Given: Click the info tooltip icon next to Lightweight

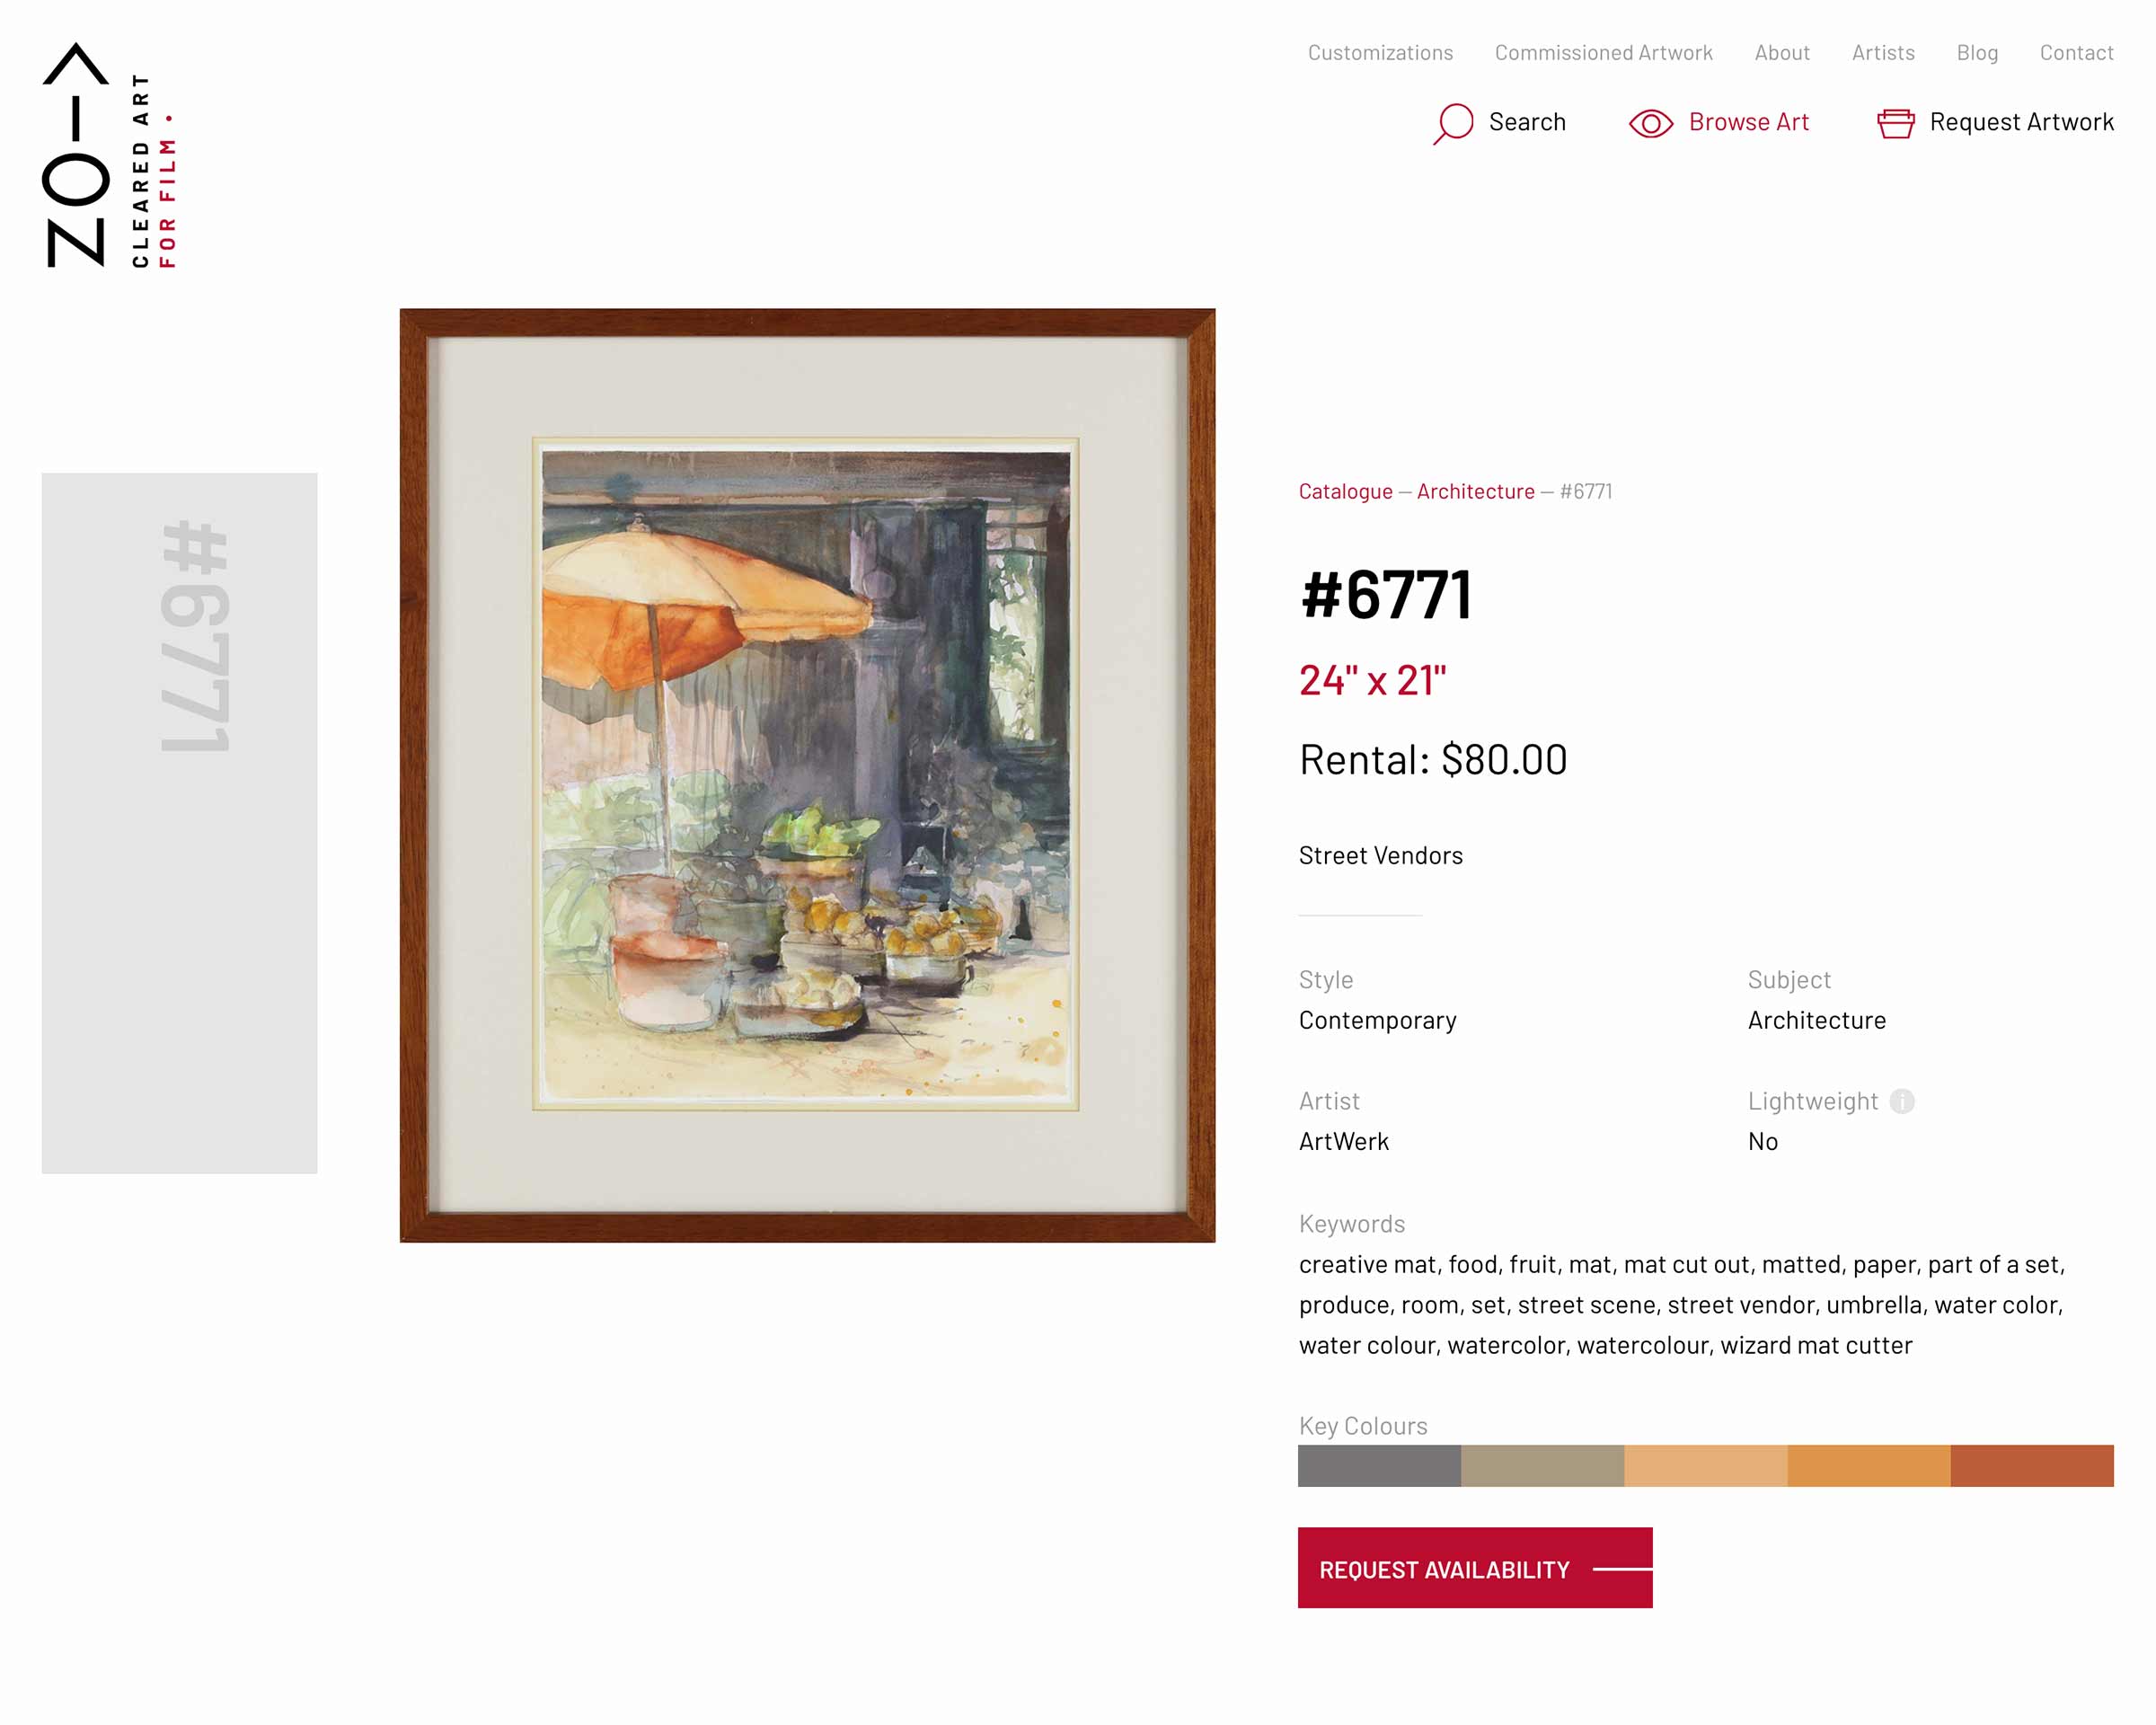Looking at the screenshot, I should [x=1903, y=1100].
